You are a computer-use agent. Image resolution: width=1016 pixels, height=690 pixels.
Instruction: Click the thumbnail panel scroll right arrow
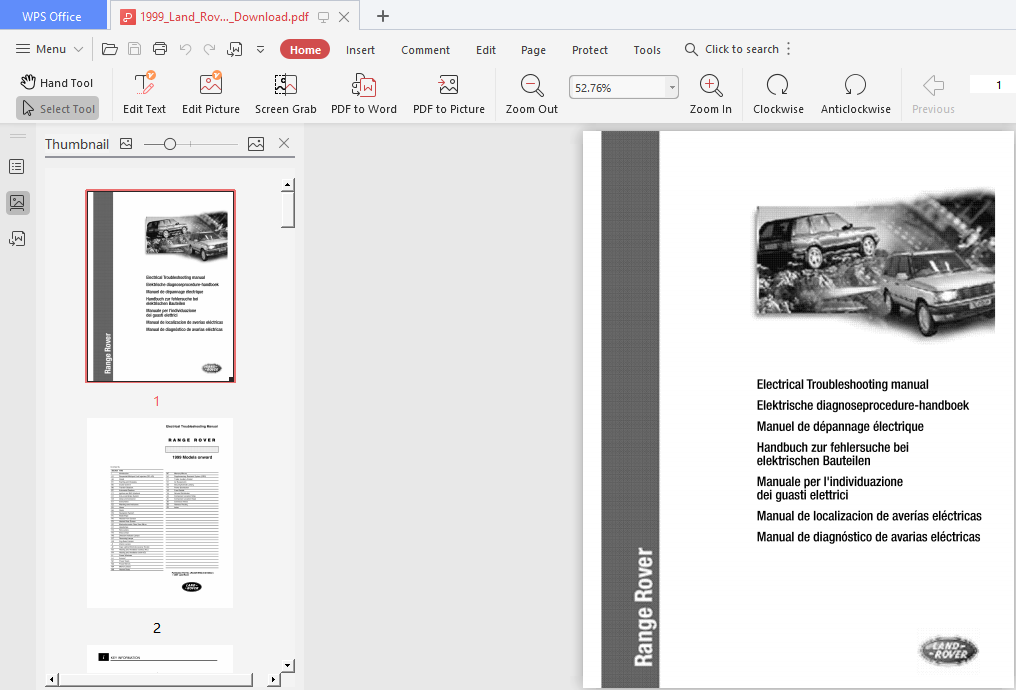click(x=273, y=680)
